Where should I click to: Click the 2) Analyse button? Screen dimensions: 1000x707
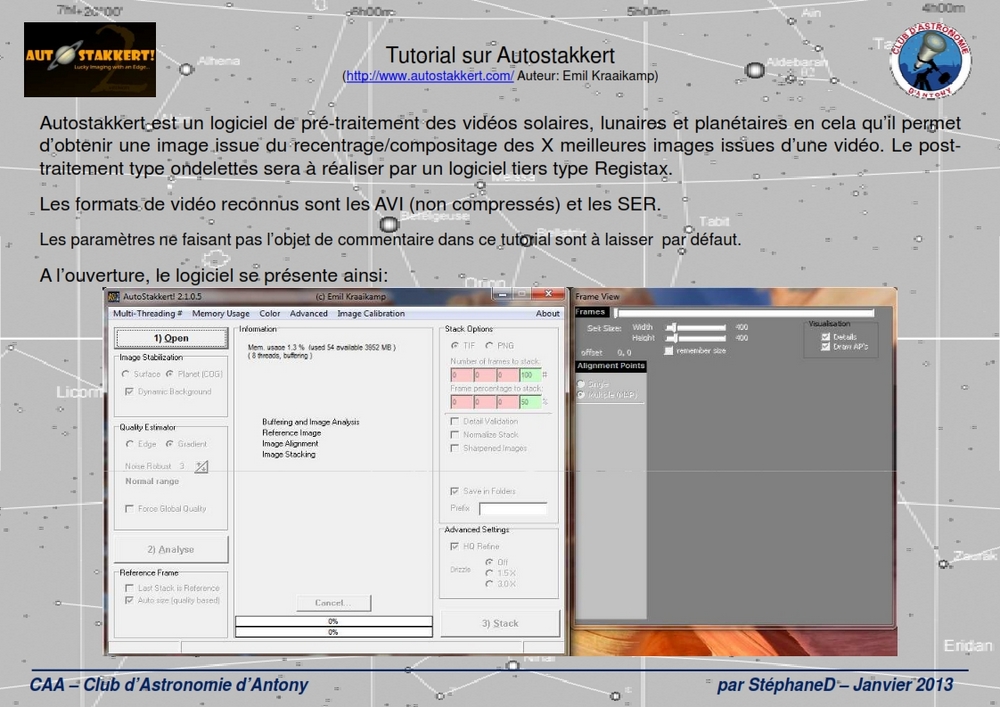[171, 550]
